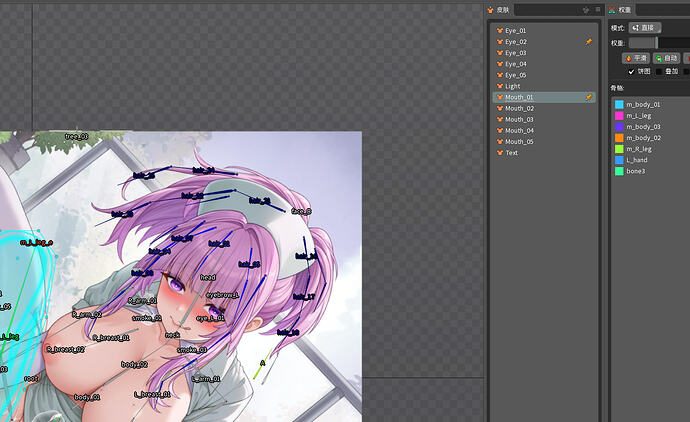Click the magenta m_L_leg color swatch

click(619, 116)
